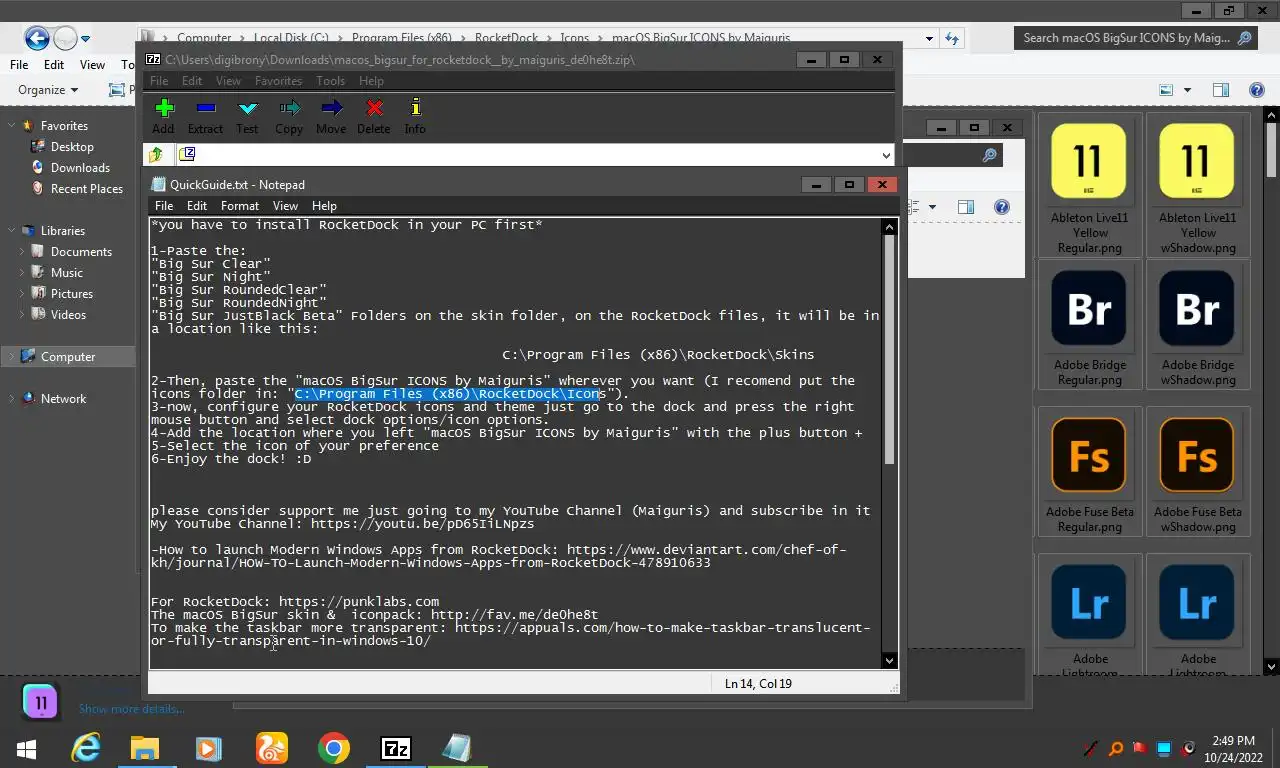Open the Explorer File menu
Screen dimensions: 1280x768
coord(19,64)
